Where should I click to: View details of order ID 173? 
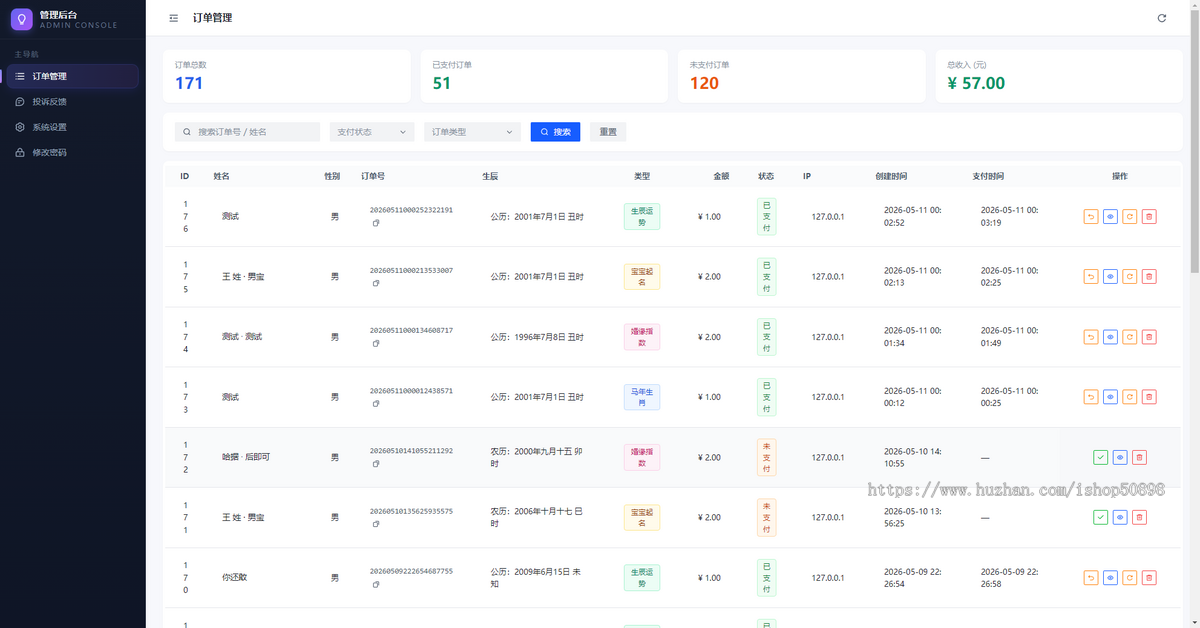(1110, 397)
